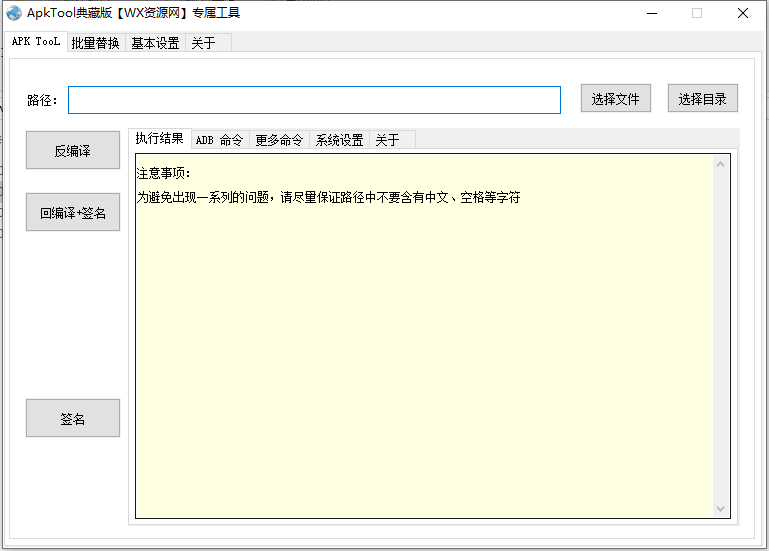This screenshot has width=769, height=551.
Task: Open the 系统设置 tab
Action: point(339,140)
